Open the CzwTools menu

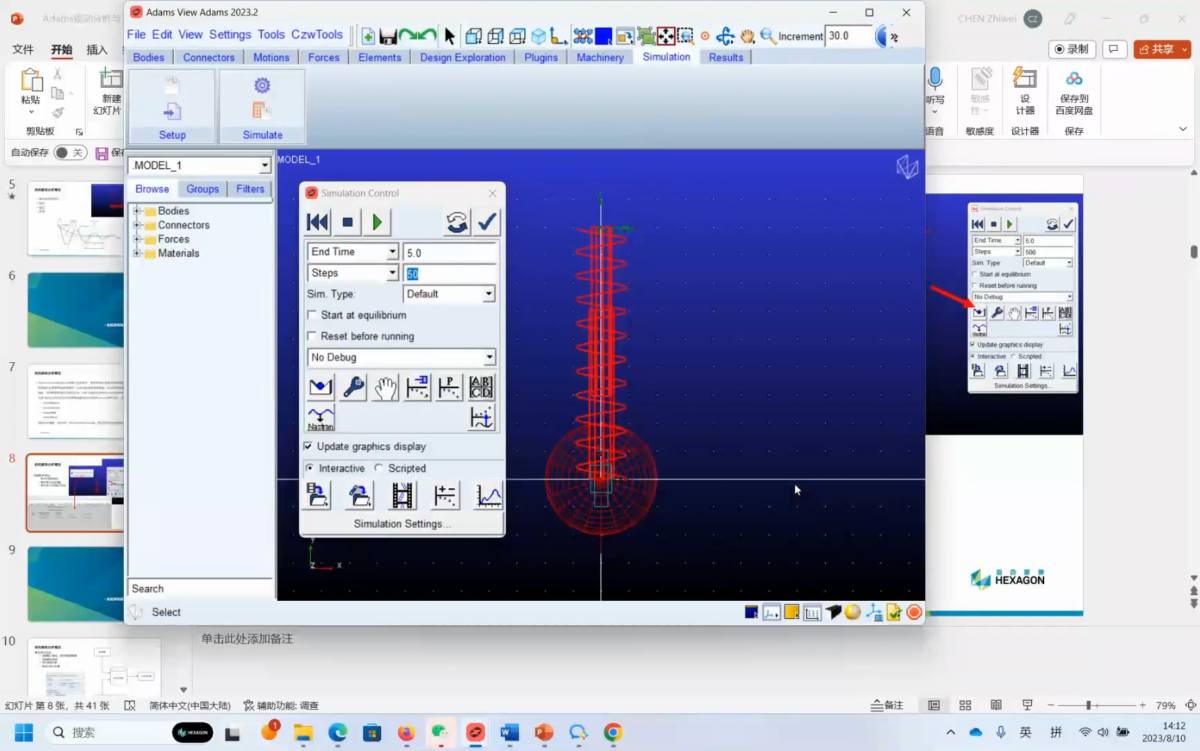(317, 34)
